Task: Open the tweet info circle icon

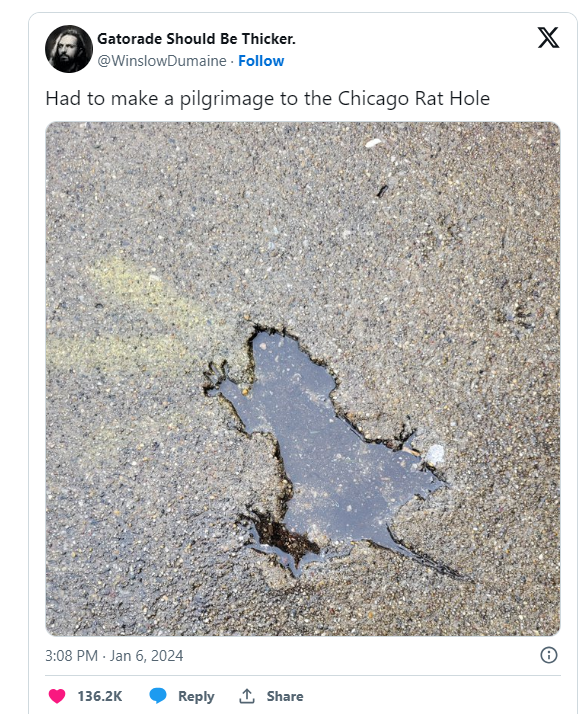Action: coord(549,655)
